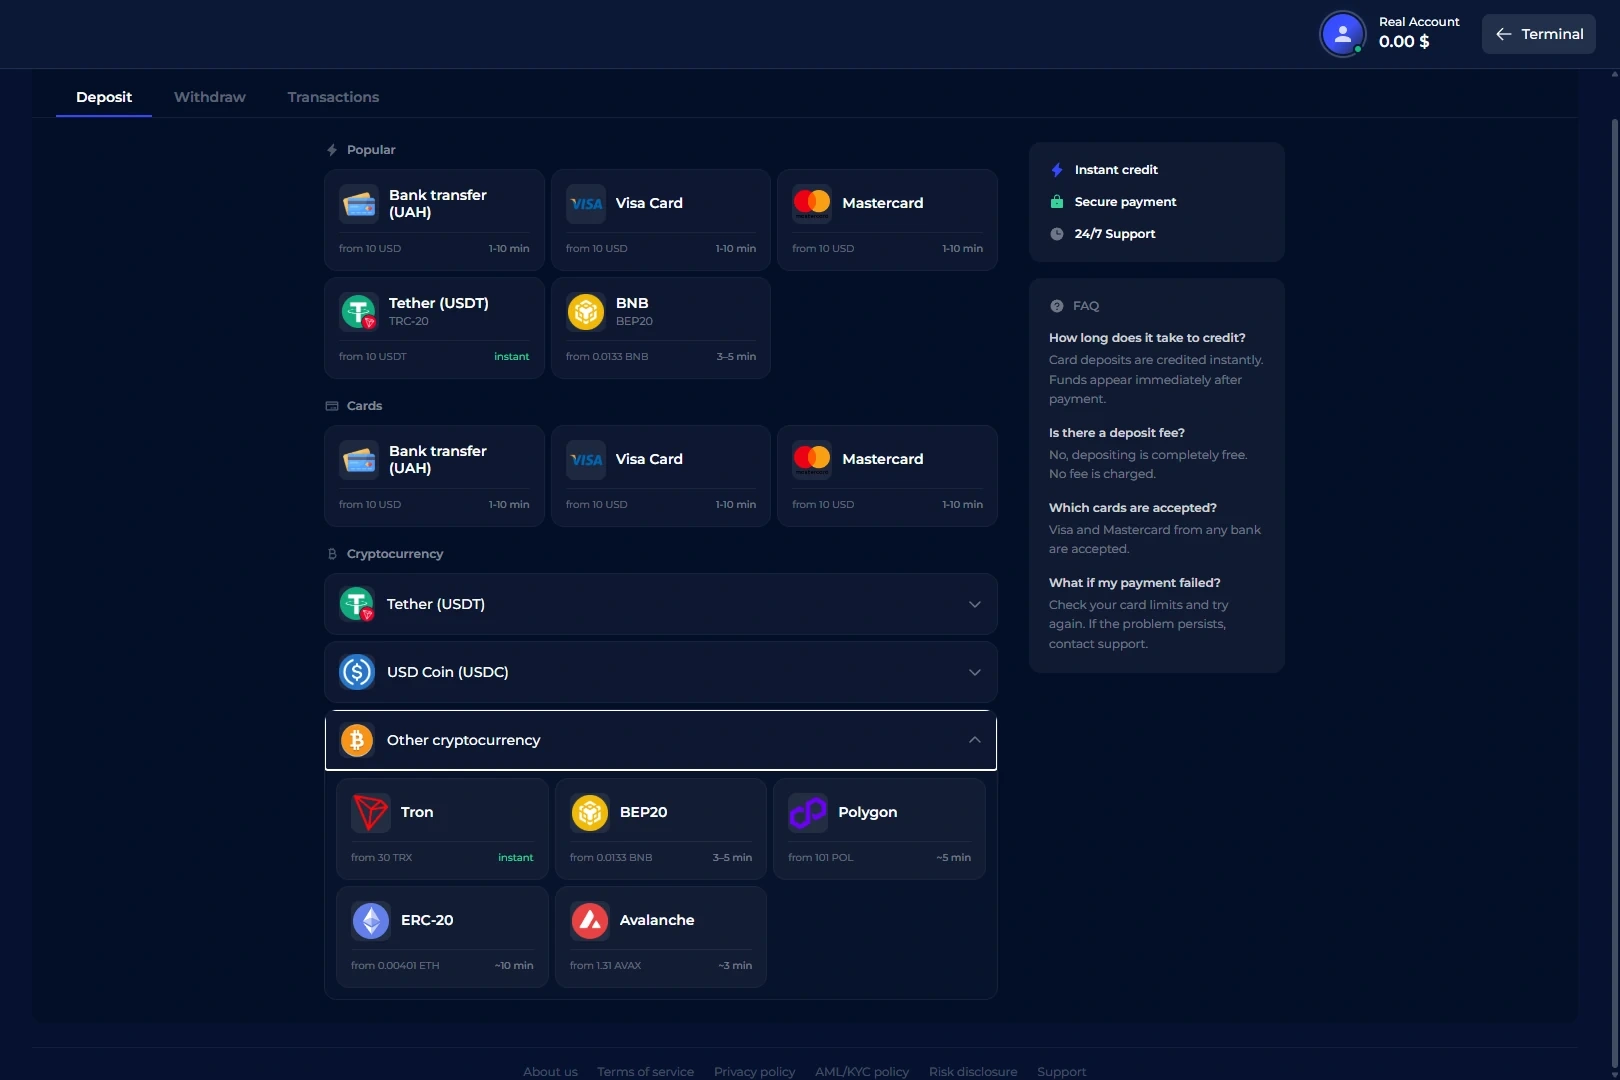Image resolution: width=1620 pixels, height=1080 pixels.
Task: Click the Tether TRC-20 icon in Popular
Action: [359, 312]
